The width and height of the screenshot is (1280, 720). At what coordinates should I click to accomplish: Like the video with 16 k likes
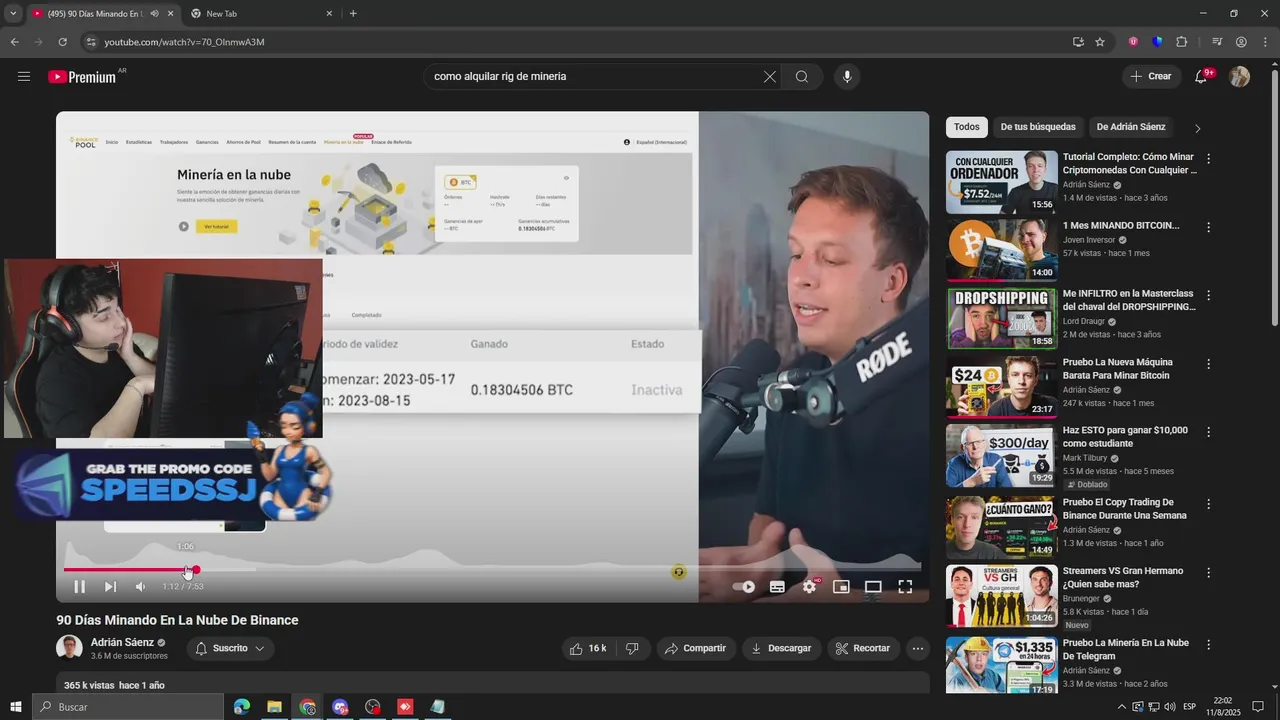coord(588,648)
